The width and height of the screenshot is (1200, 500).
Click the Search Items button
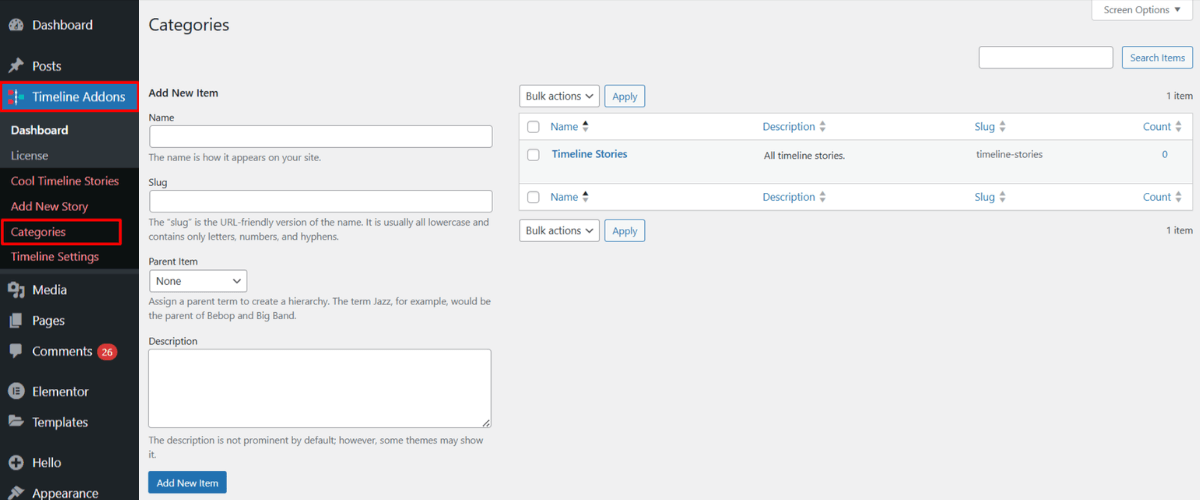pos(1157,58)
